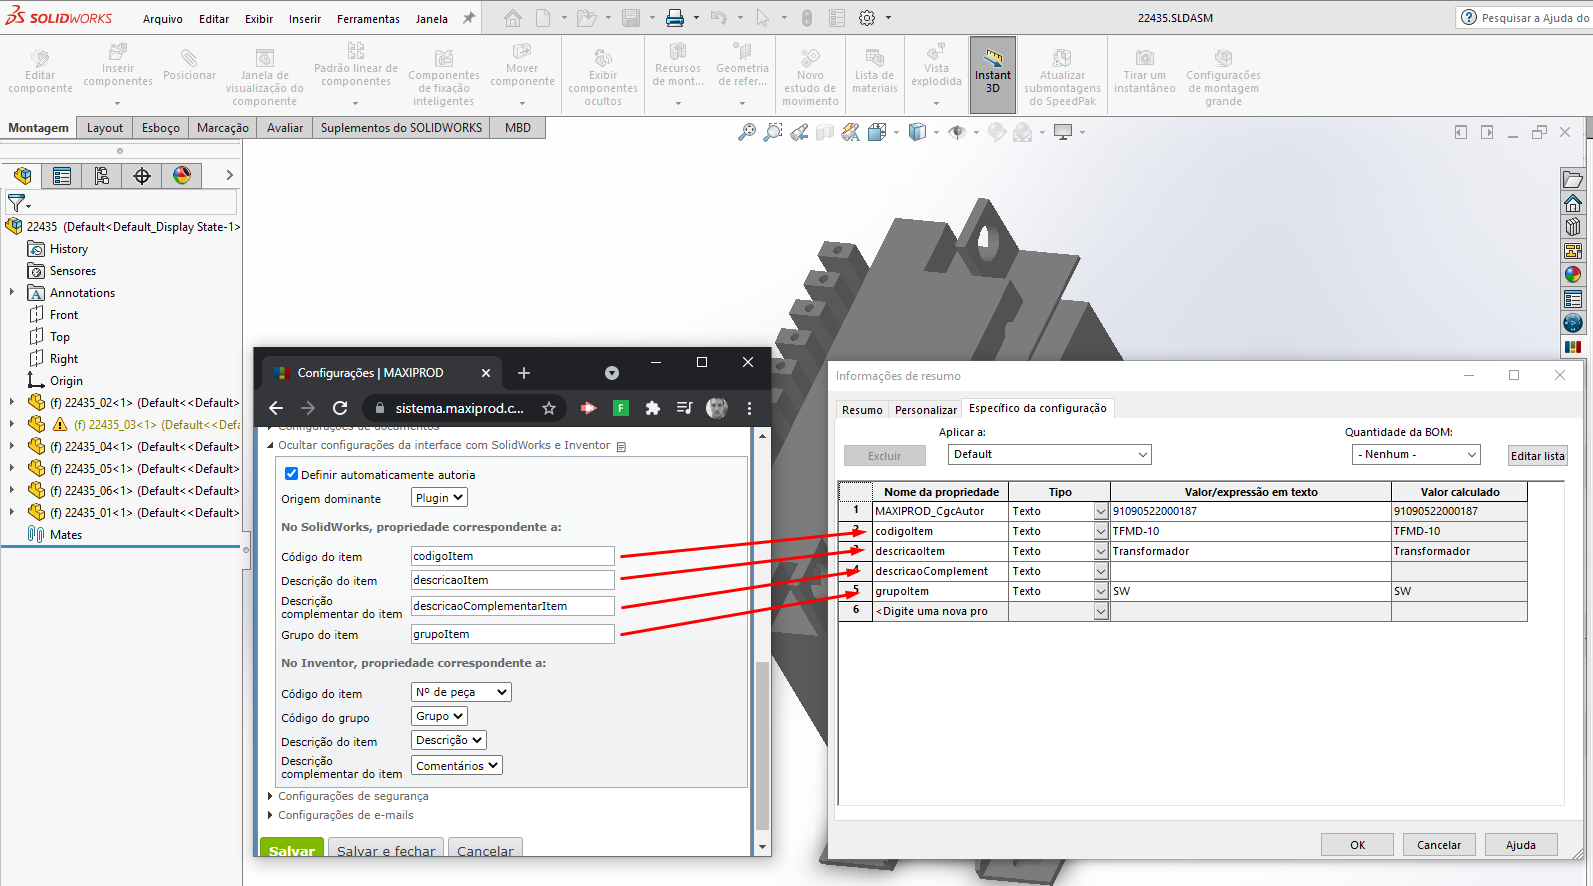
Task: Open the ConfigurationManager tab icon
Action: 102,176
